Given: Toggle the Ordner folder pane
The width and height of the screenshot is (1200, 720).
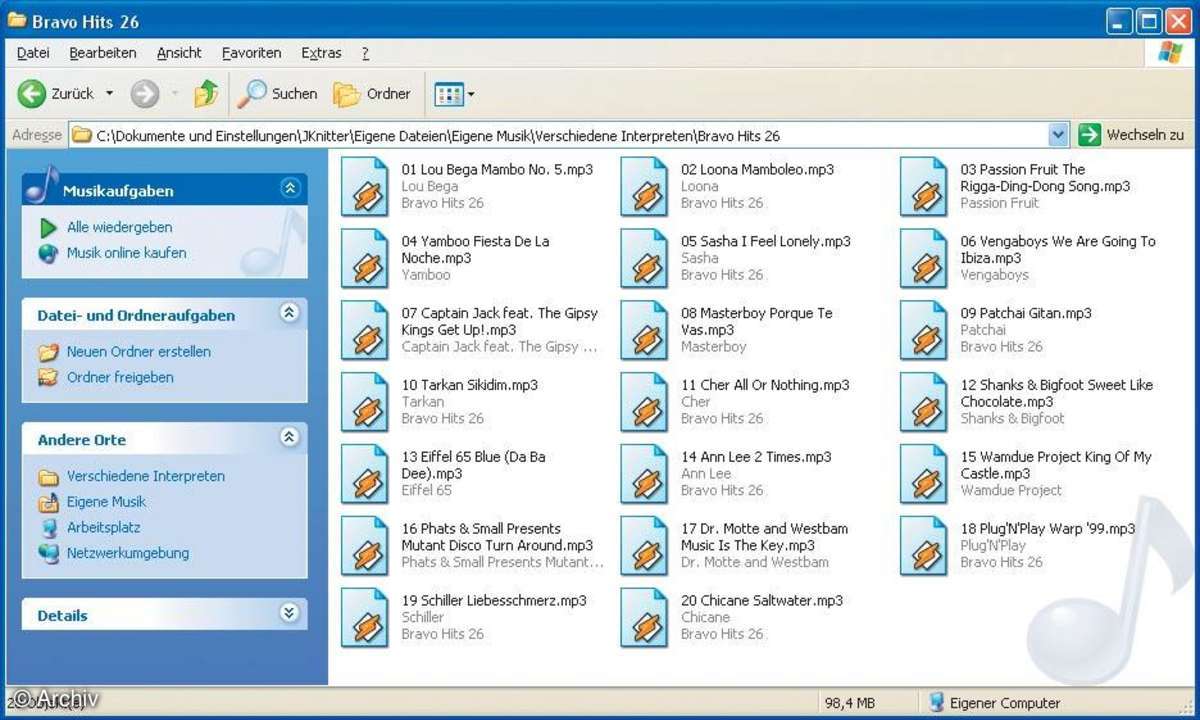Looking at the screenshot, I should pyautogui.click(x=372, y=94).
